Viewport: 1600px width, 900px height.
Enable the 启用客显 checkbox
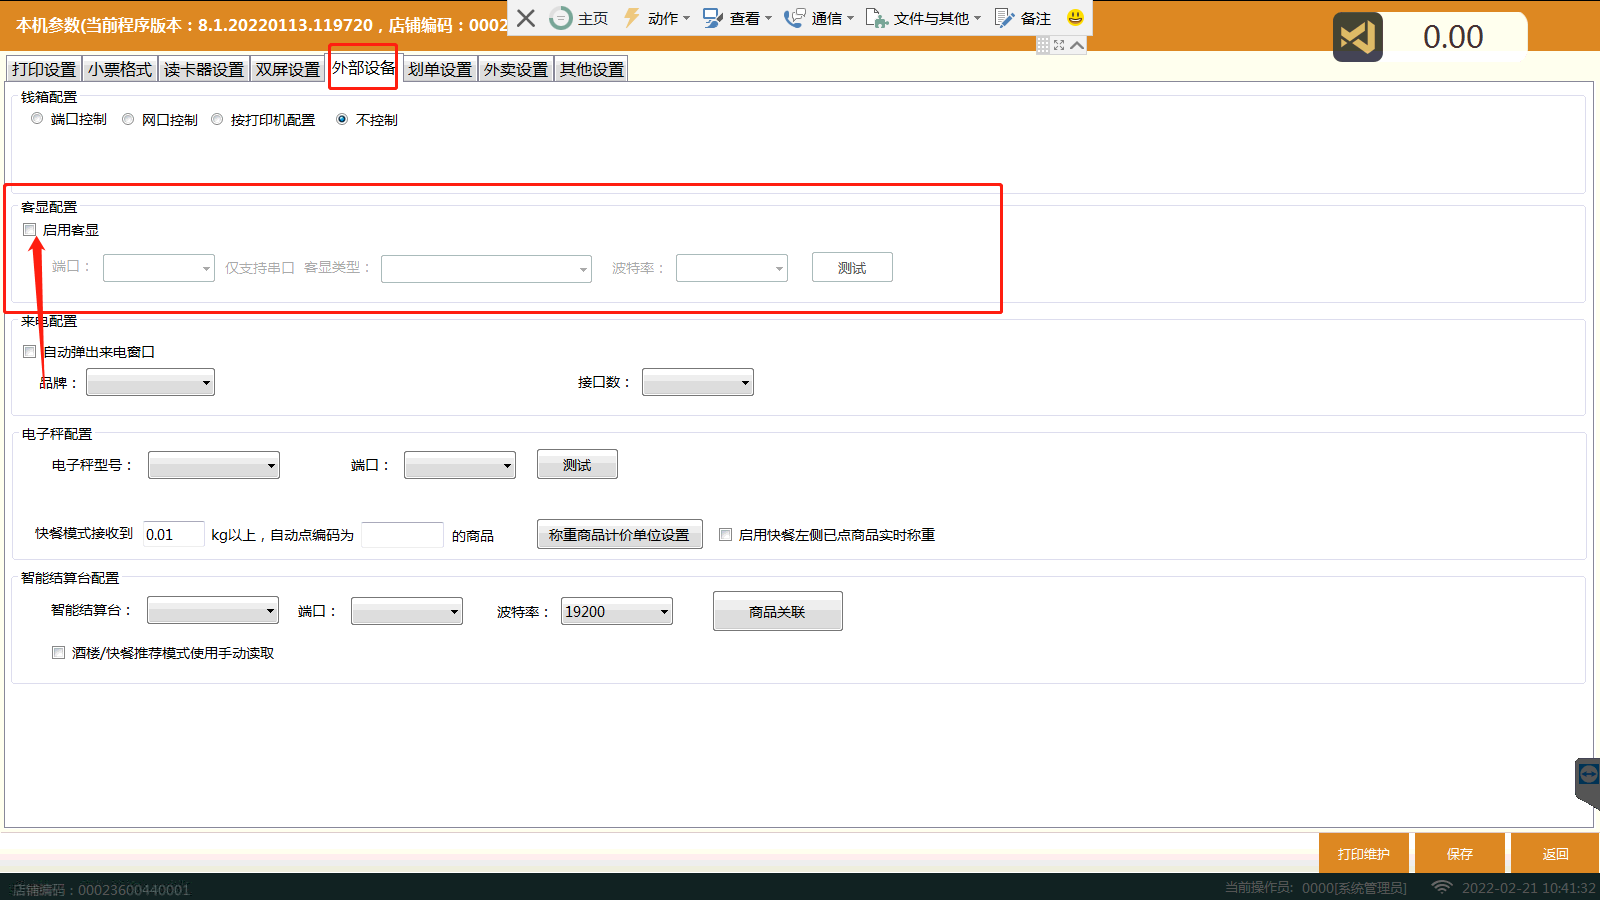(x=30, y=230)
